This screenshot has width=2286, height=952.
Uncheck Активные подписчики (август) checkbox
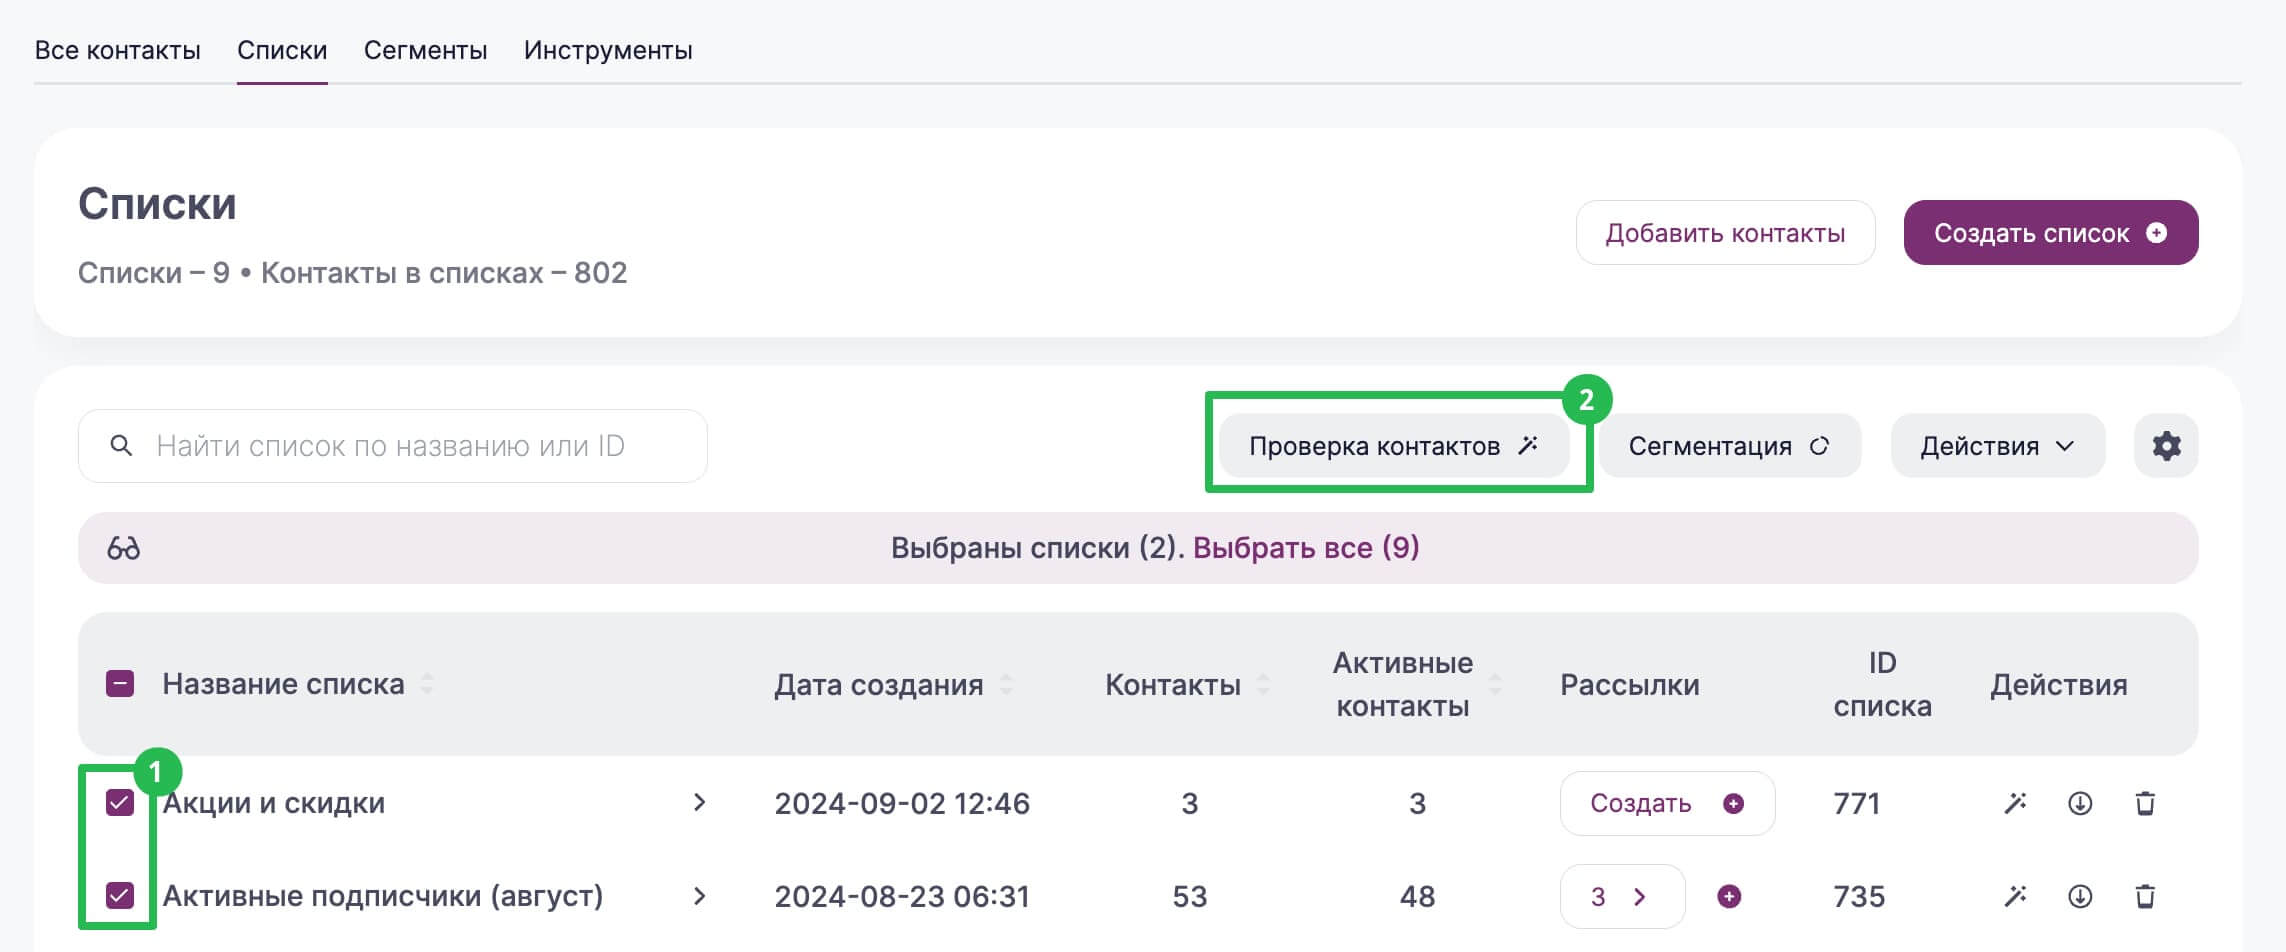tap(120, 896)
